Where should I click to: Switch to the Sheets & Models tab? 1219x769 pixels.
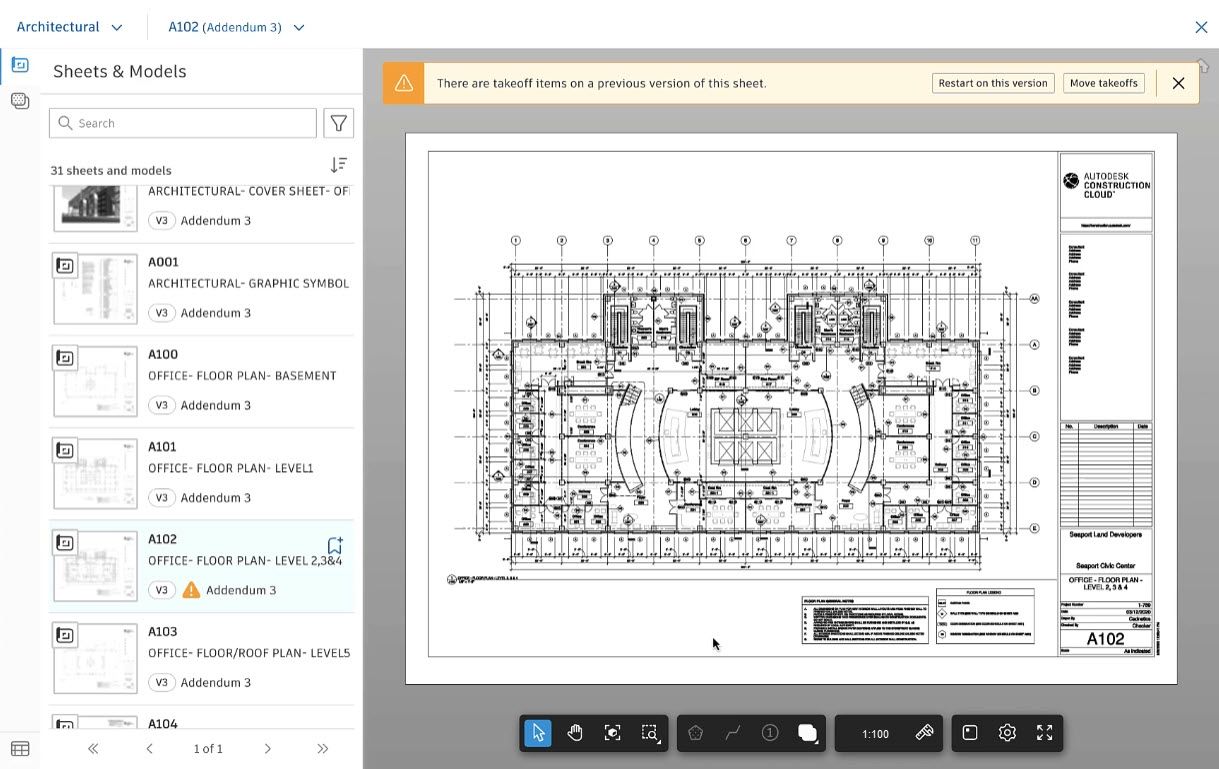click(20, 65)
